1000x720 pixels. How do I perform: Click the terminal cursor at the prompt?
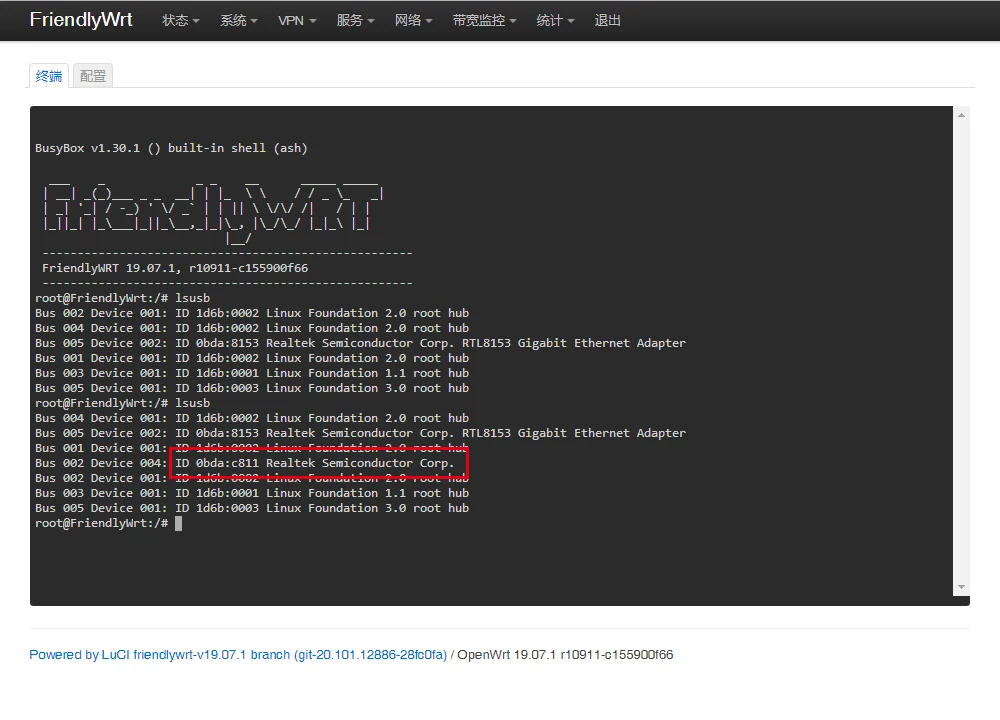coord(179,523)
